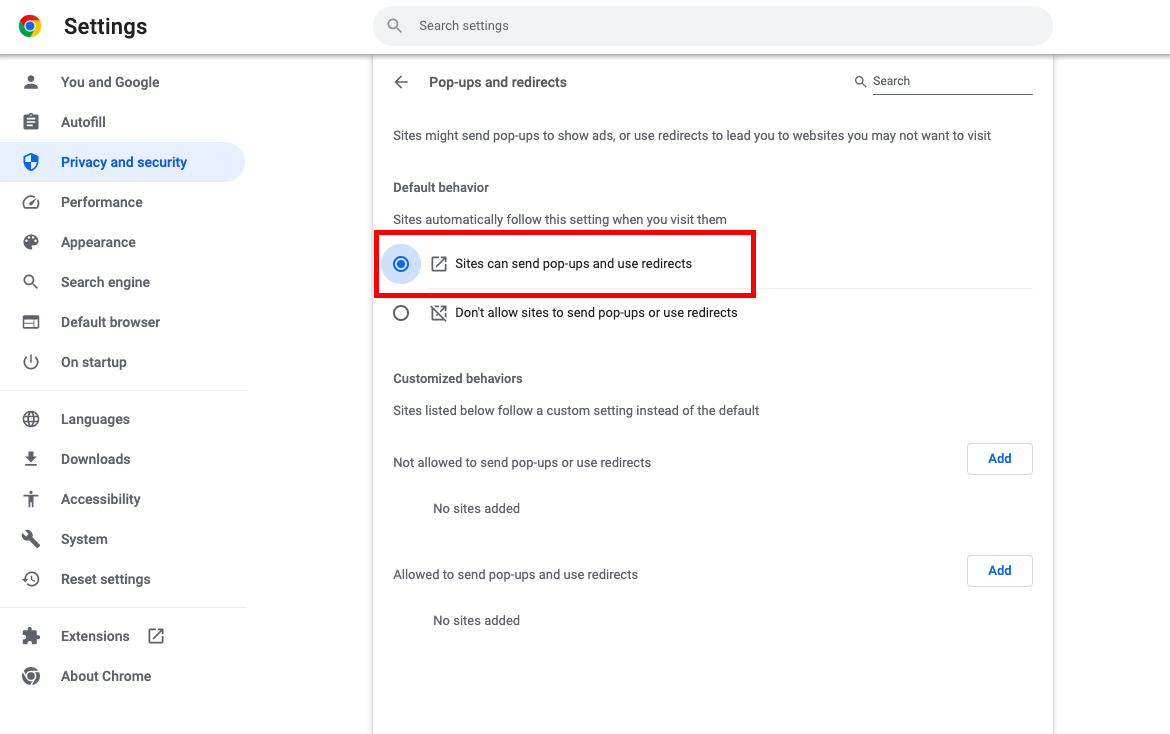The width and height of the screenshot is (1170, 734).
Task: Open About Chrome page
Action: click(105, 676)
